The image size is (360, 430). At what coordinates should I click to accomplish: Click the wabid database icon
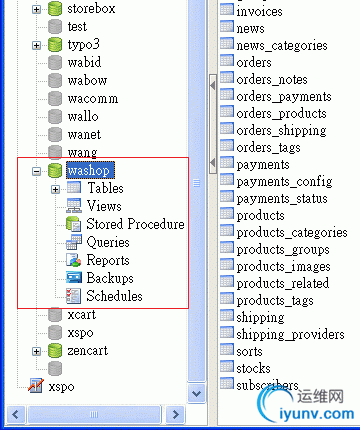click(55, 63)
